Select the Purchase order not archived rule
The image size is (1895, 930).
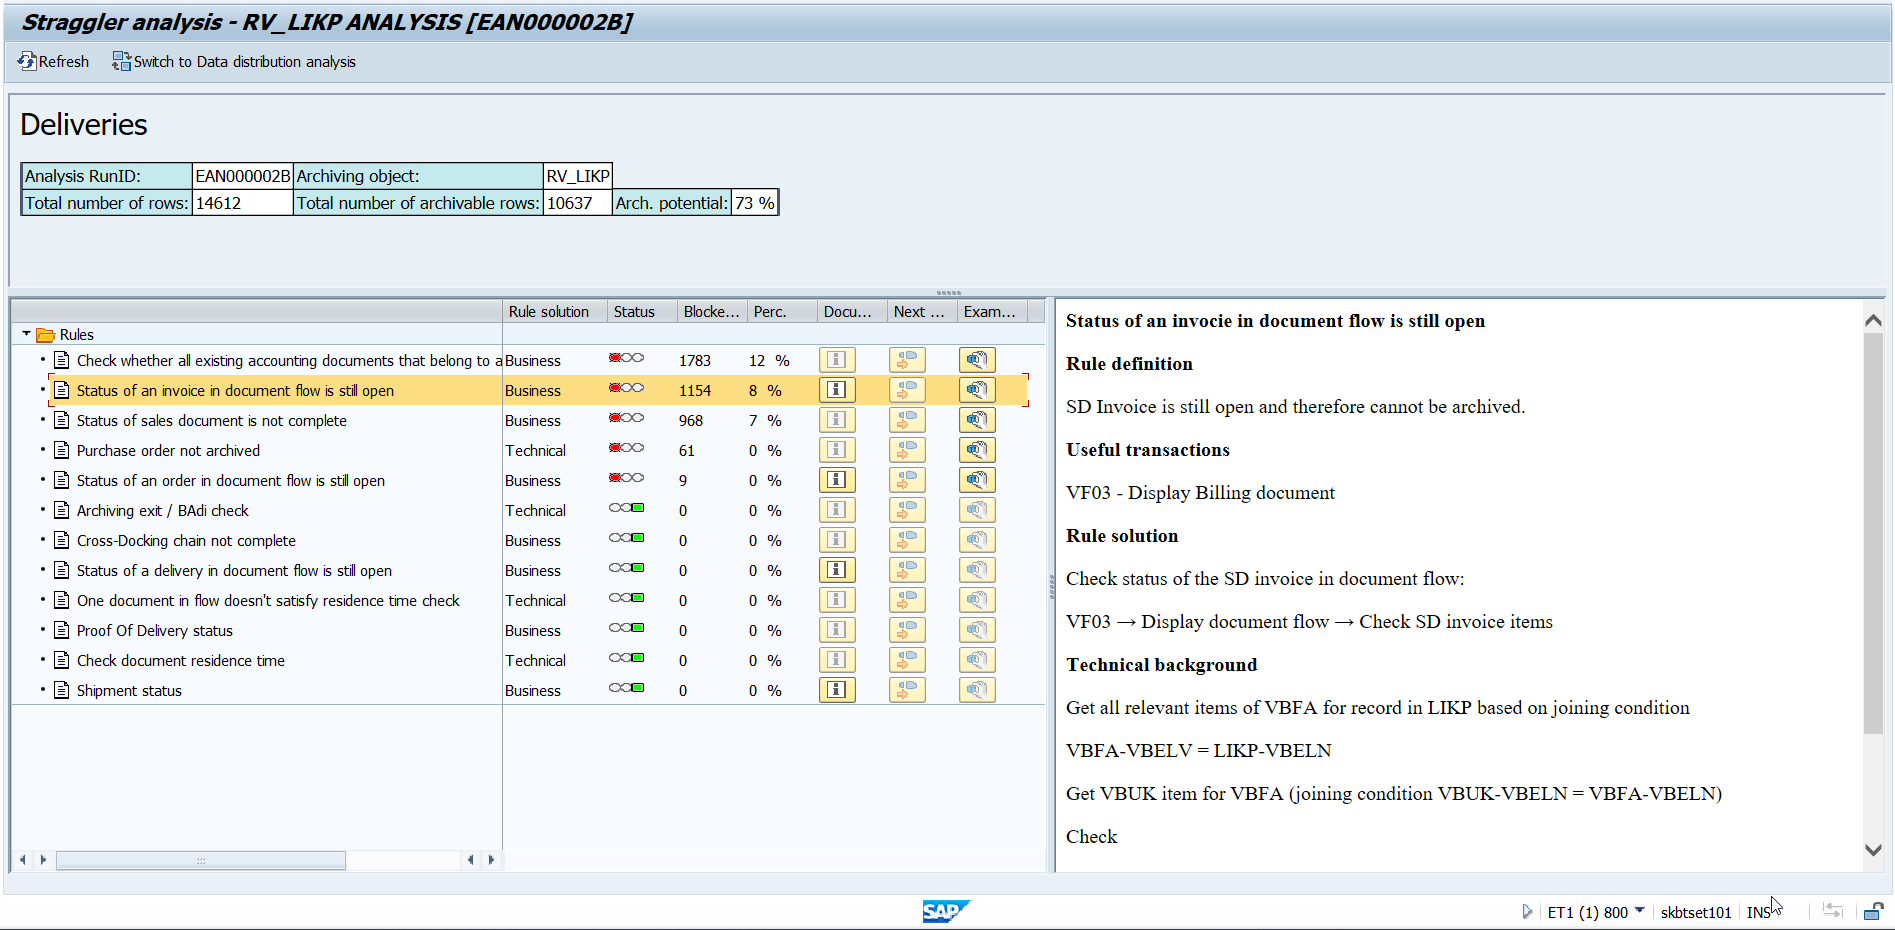(x=168, y=450)
